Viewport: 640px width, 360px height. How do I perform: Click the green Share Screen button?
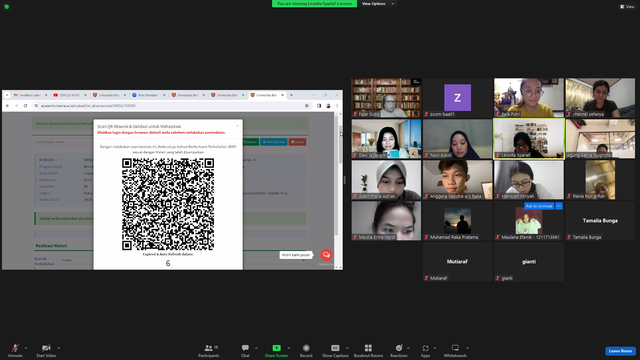click(x=276, y=350)
